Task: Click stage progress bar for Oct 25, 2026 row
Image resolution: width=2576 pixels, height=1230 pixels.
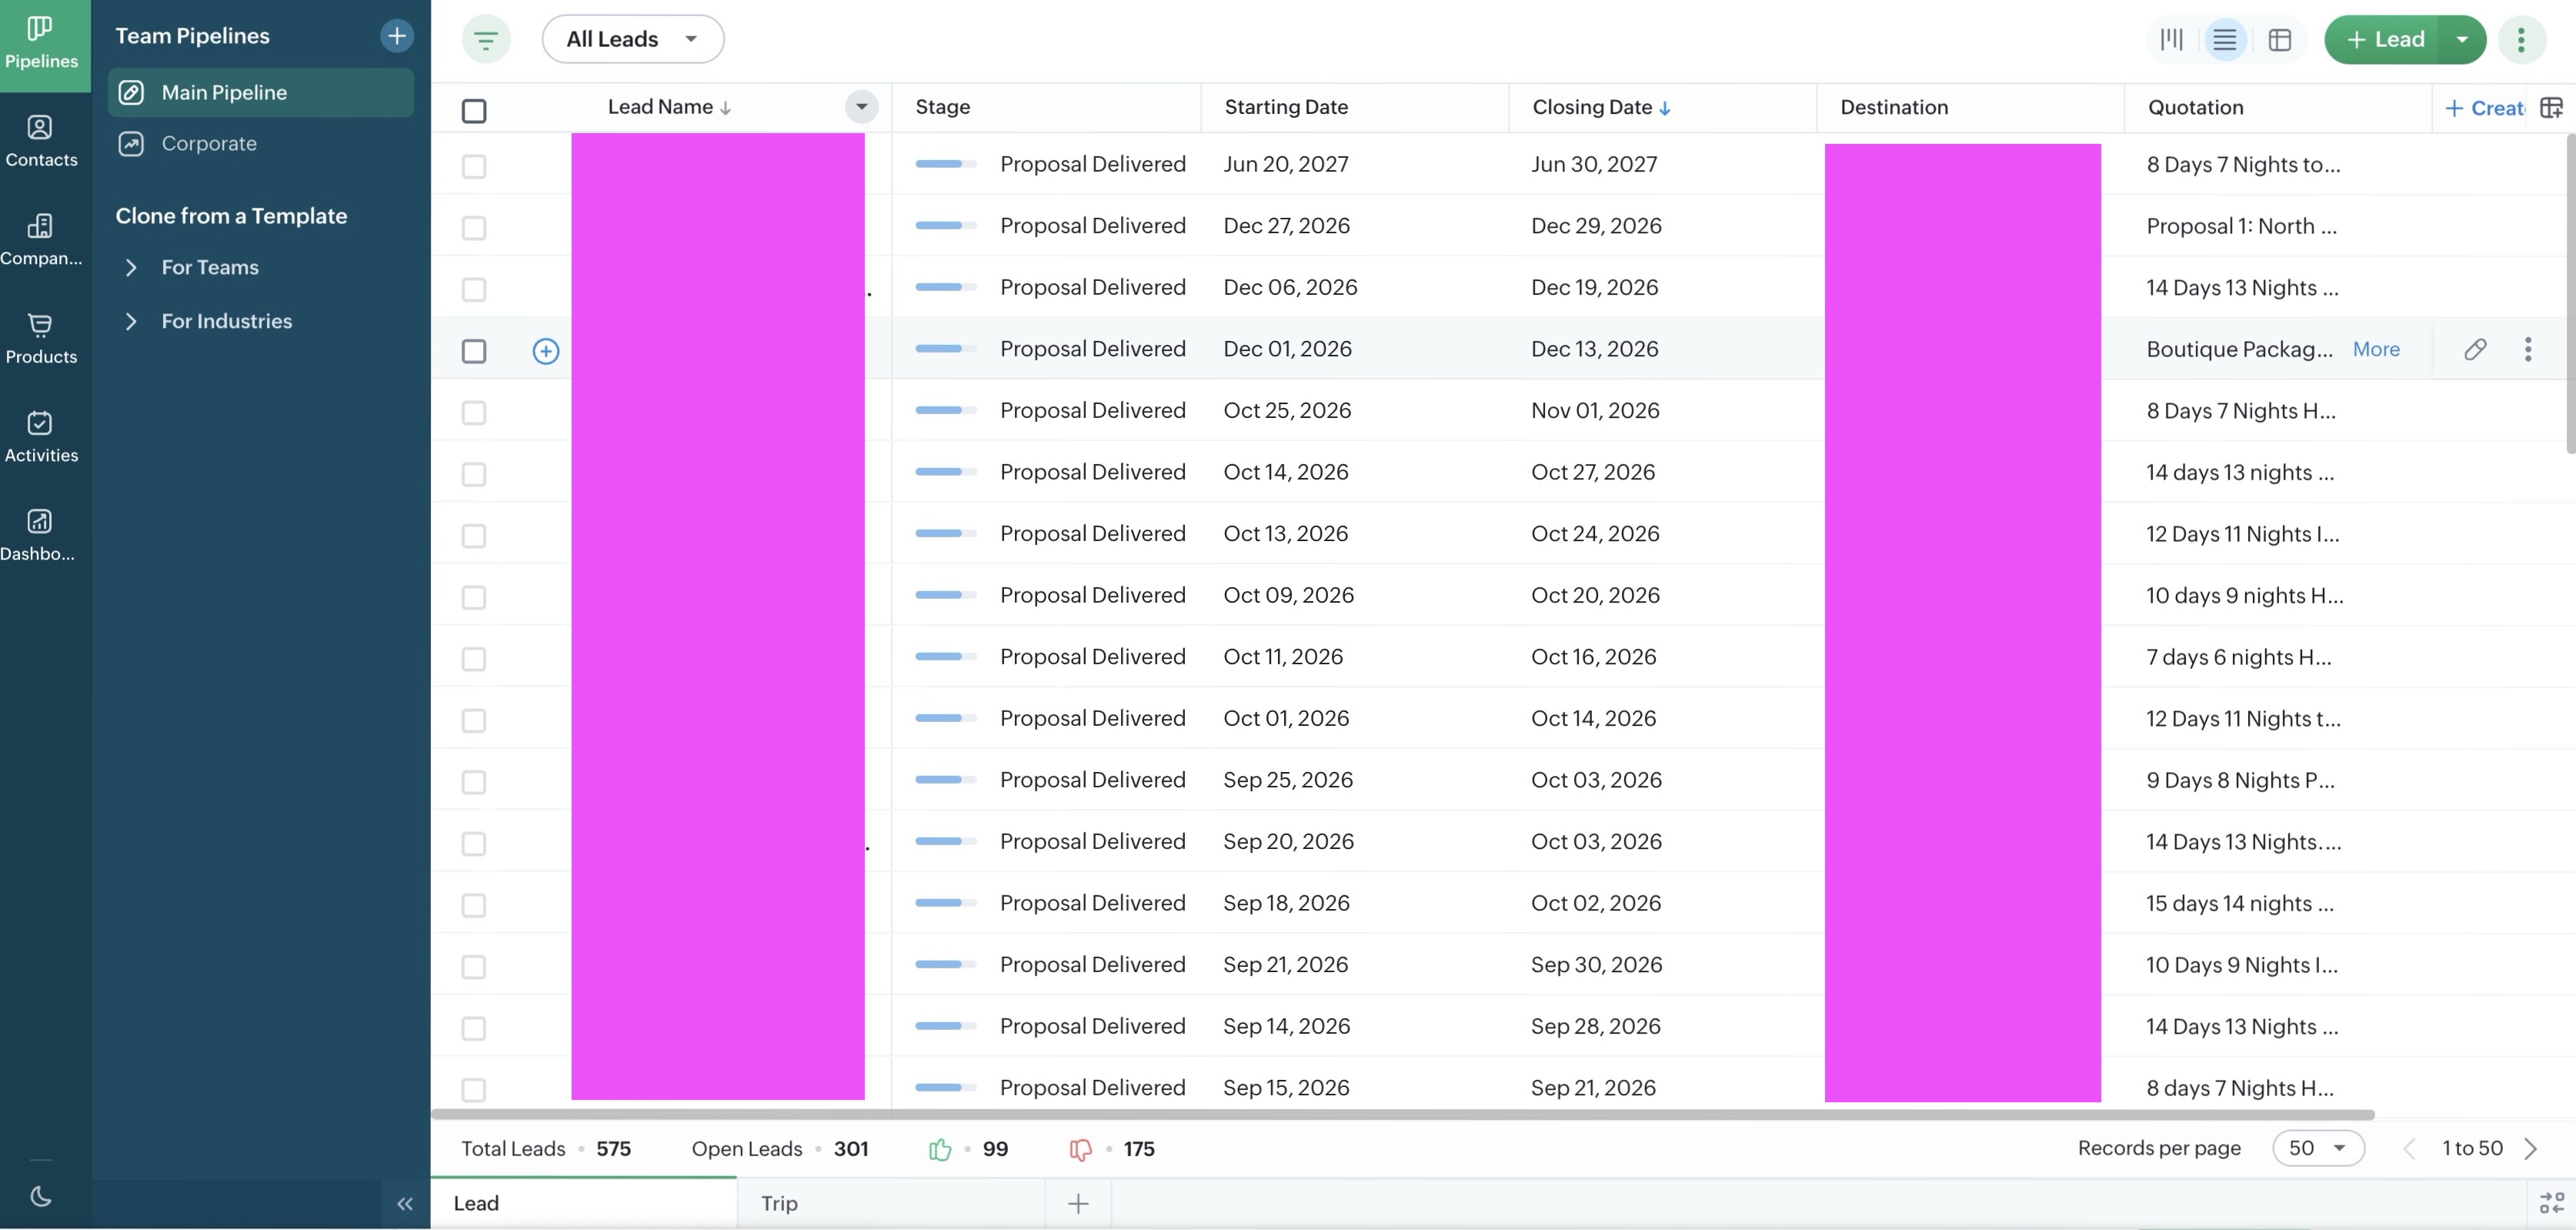Action: tap(945, 410)
